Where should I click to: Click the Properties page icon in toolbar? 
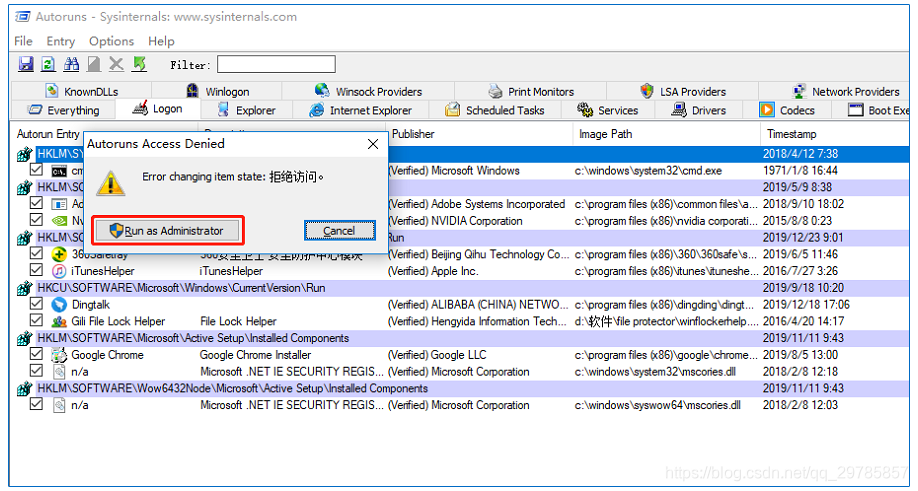tap(94, 64)
